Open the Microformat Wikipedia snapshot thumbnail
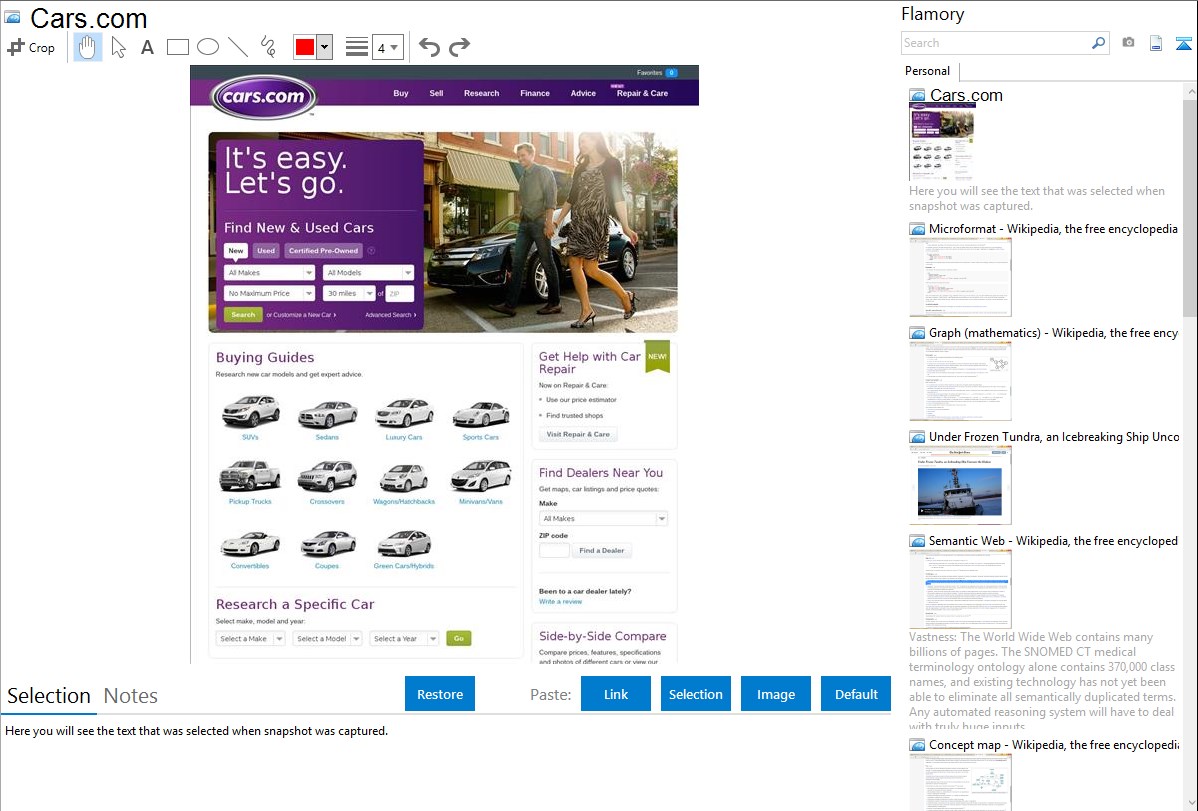Image resolution: width=1198 pixels, height=811 pixels. (960, 277)
